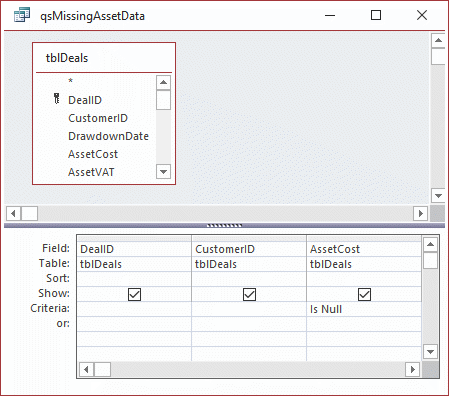The width and height of the screenshot is (449, 396).
Task: Uncheck the Show box for CustomerID column
Action: point(249,294)
